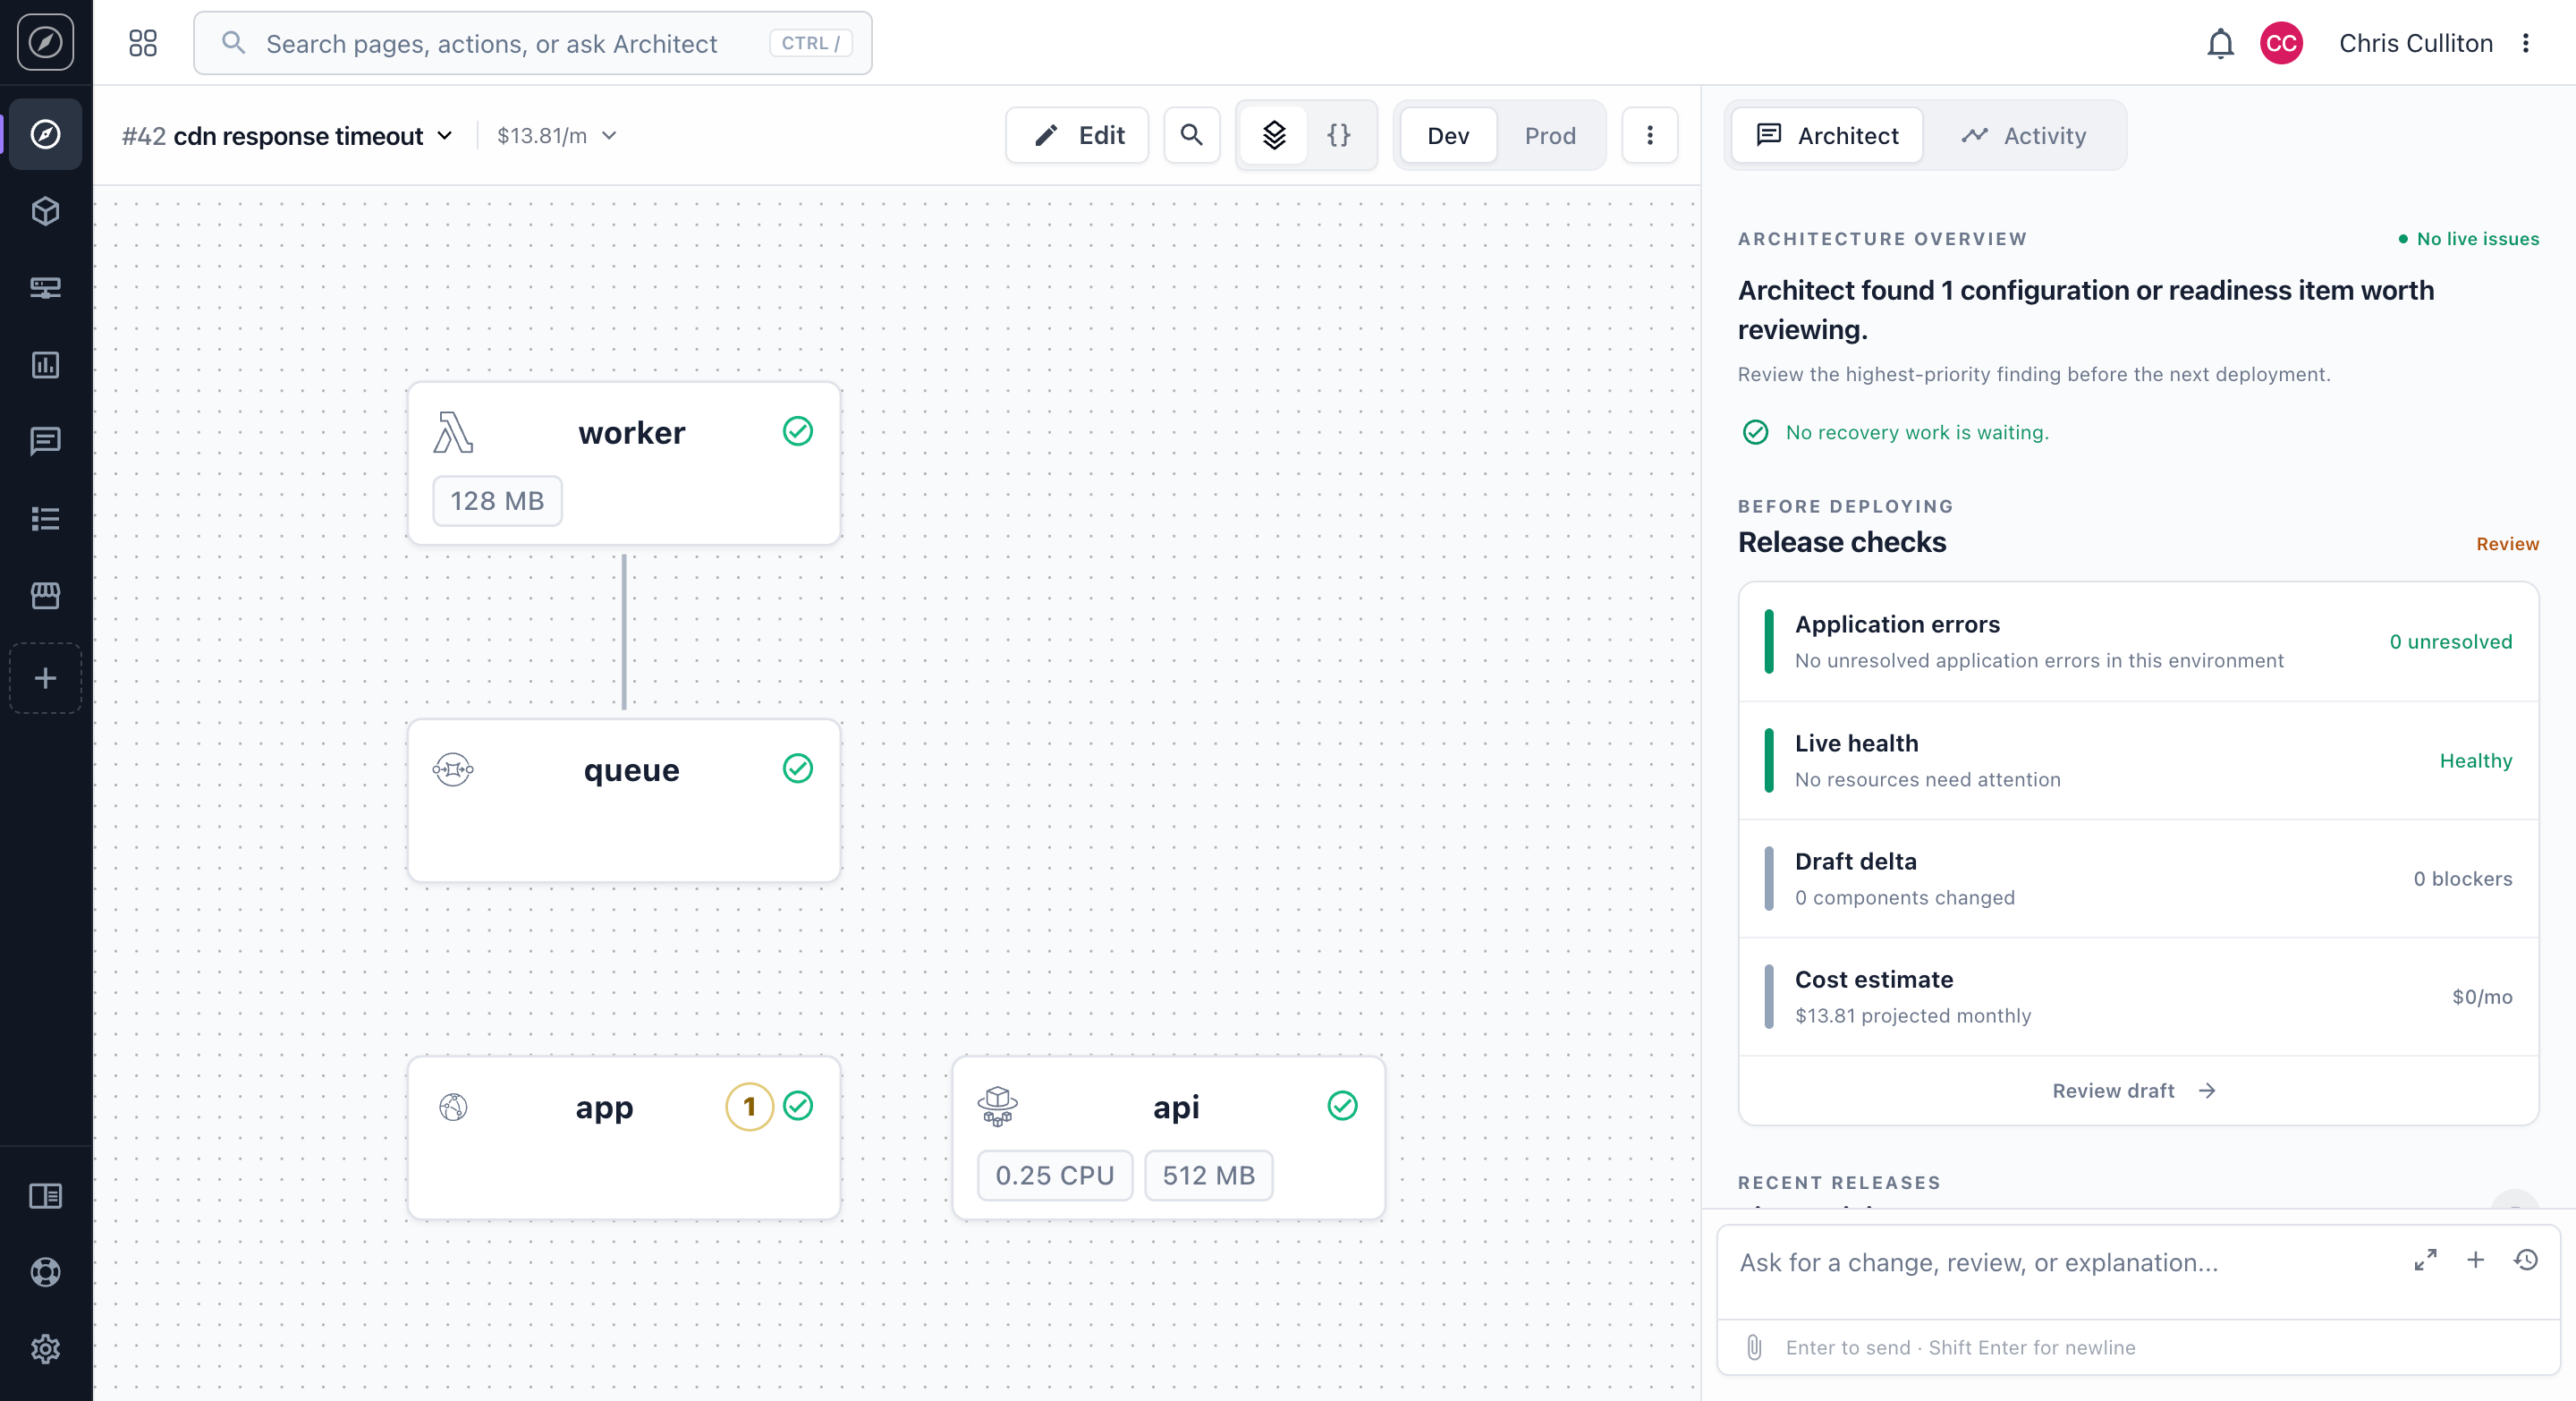
Task: Open the notifications bell
Action: pyautogui.click(x=2220, y=43)
